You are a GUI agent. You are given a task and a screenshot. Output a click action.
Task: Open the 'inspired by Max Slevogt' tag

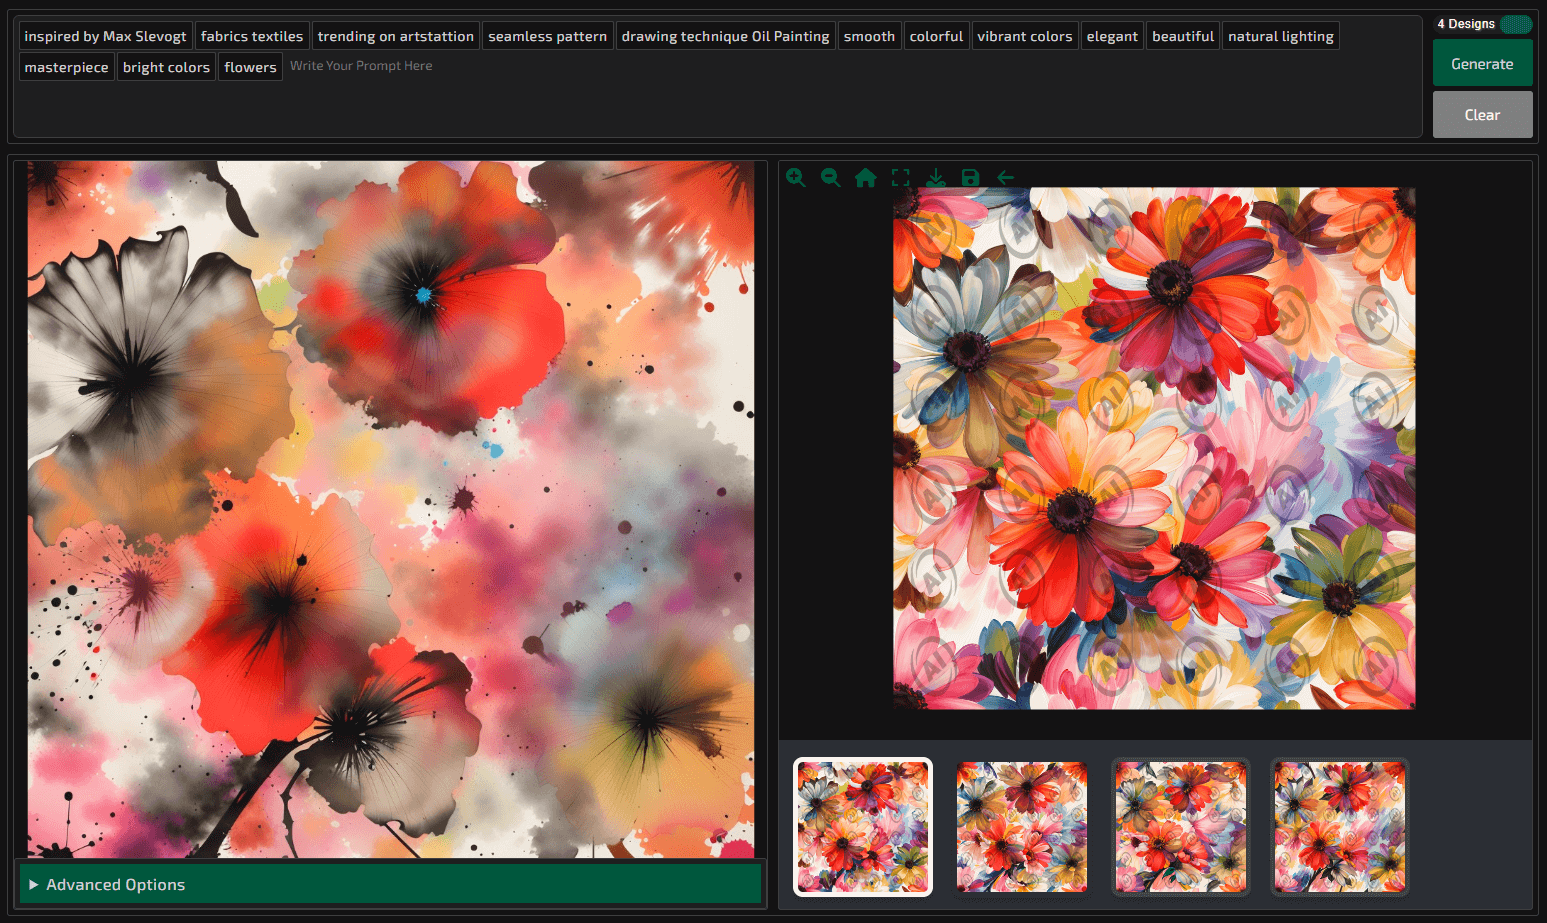pos(105,35)
